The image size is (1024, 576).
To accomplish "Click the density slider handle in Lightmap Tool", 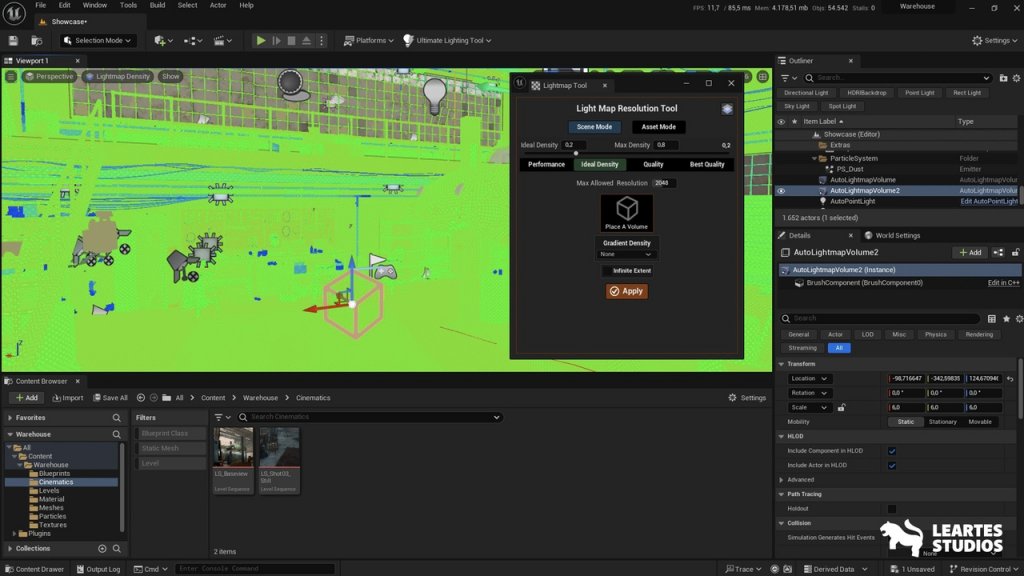I will pyautogui.click(x=575, y=153).
